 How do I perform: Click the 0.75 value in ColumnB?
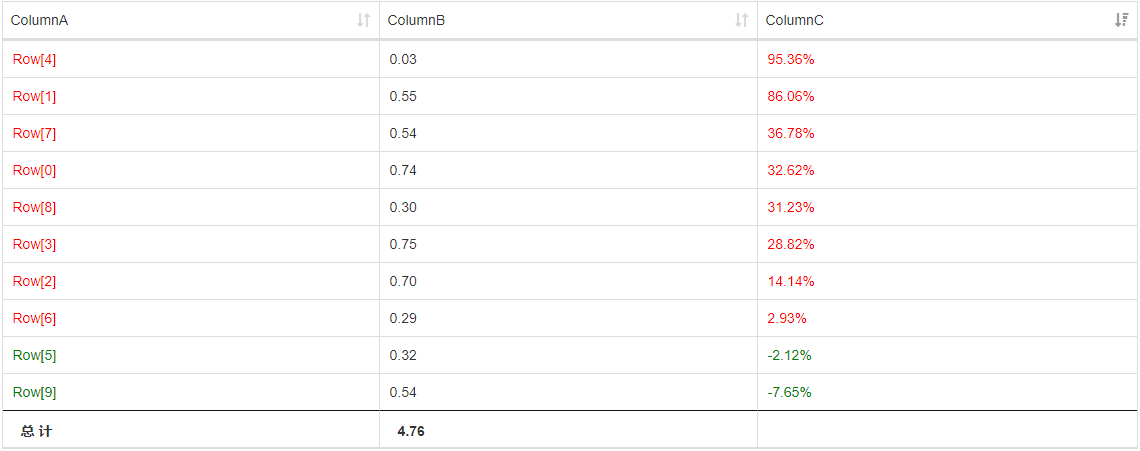[403, 245]
